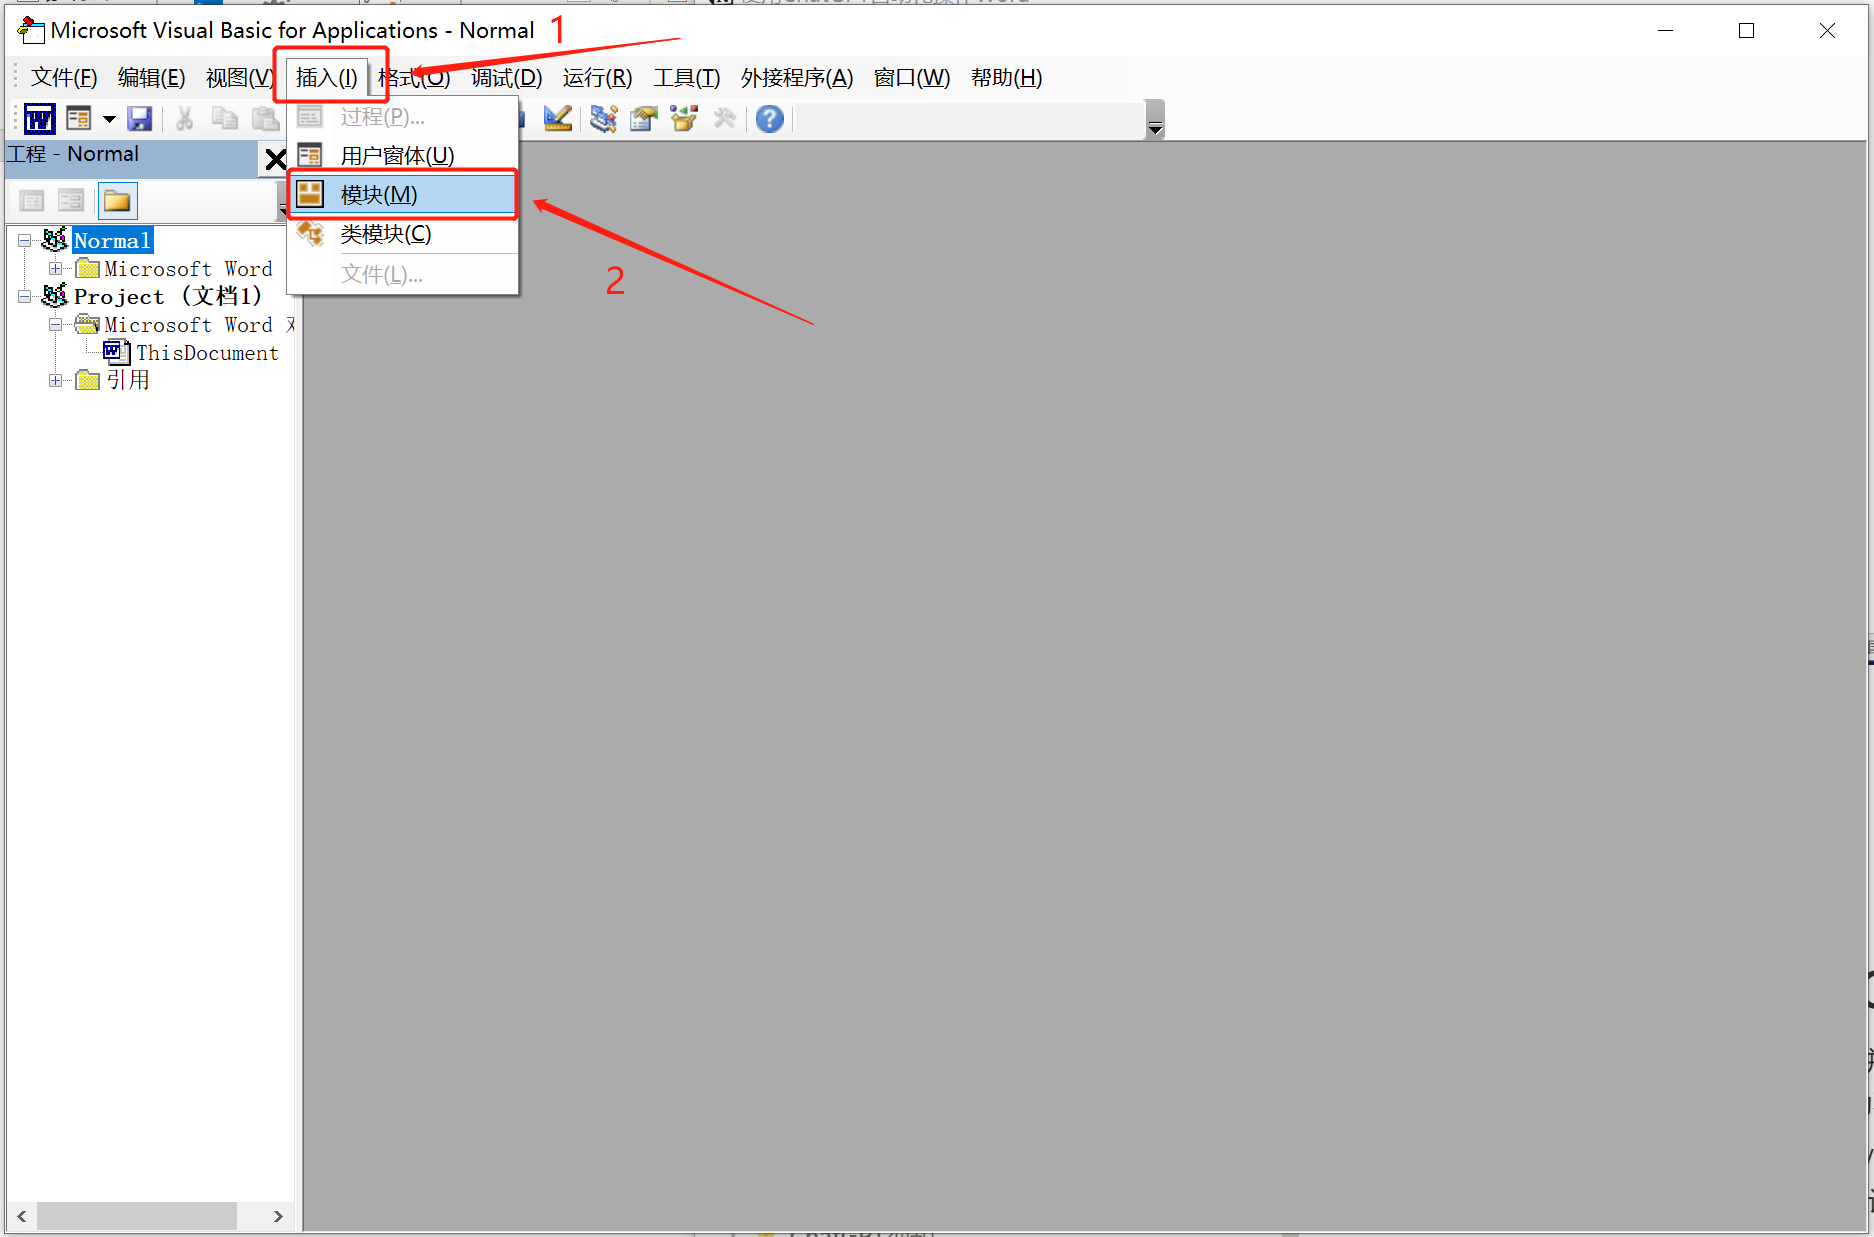1874x1237 pixels.
Task: Expand Microsoft Word folder under Normal
Action: click(56, 269)
